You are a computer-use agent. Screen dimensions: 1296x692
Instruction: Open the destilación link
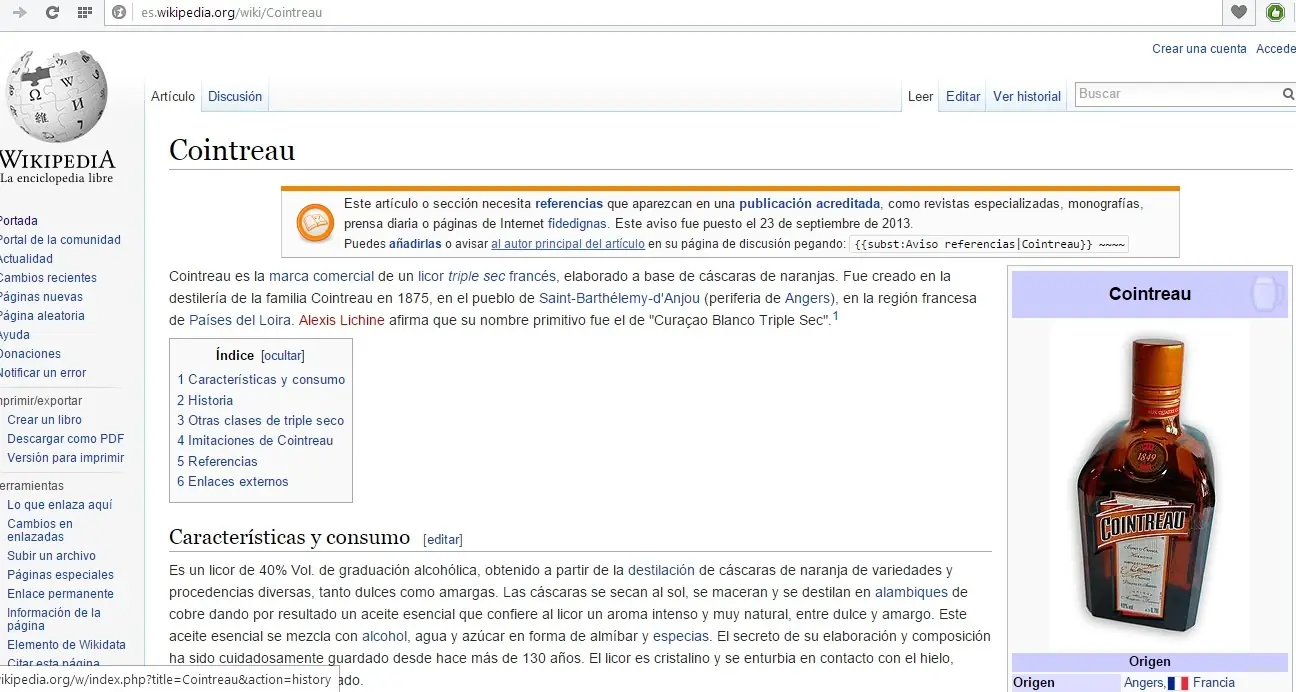click(x=661, y=570)
